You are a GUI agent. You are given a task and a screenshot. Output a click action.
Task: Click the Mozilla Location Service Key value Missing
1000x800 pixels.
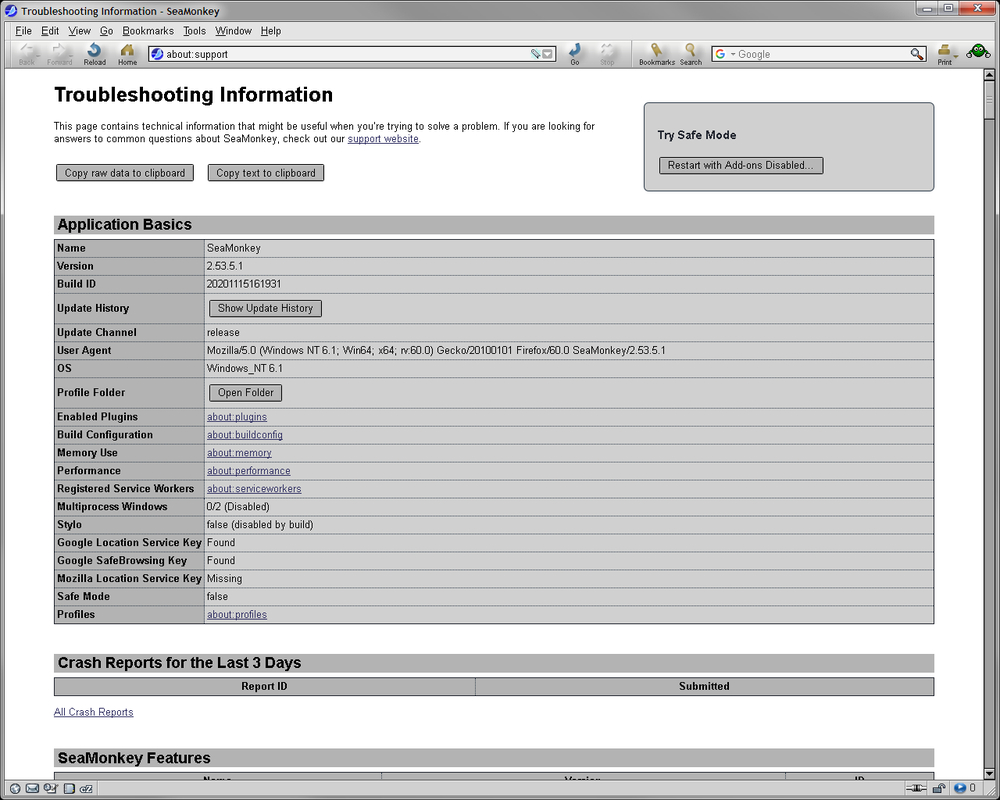224,579
